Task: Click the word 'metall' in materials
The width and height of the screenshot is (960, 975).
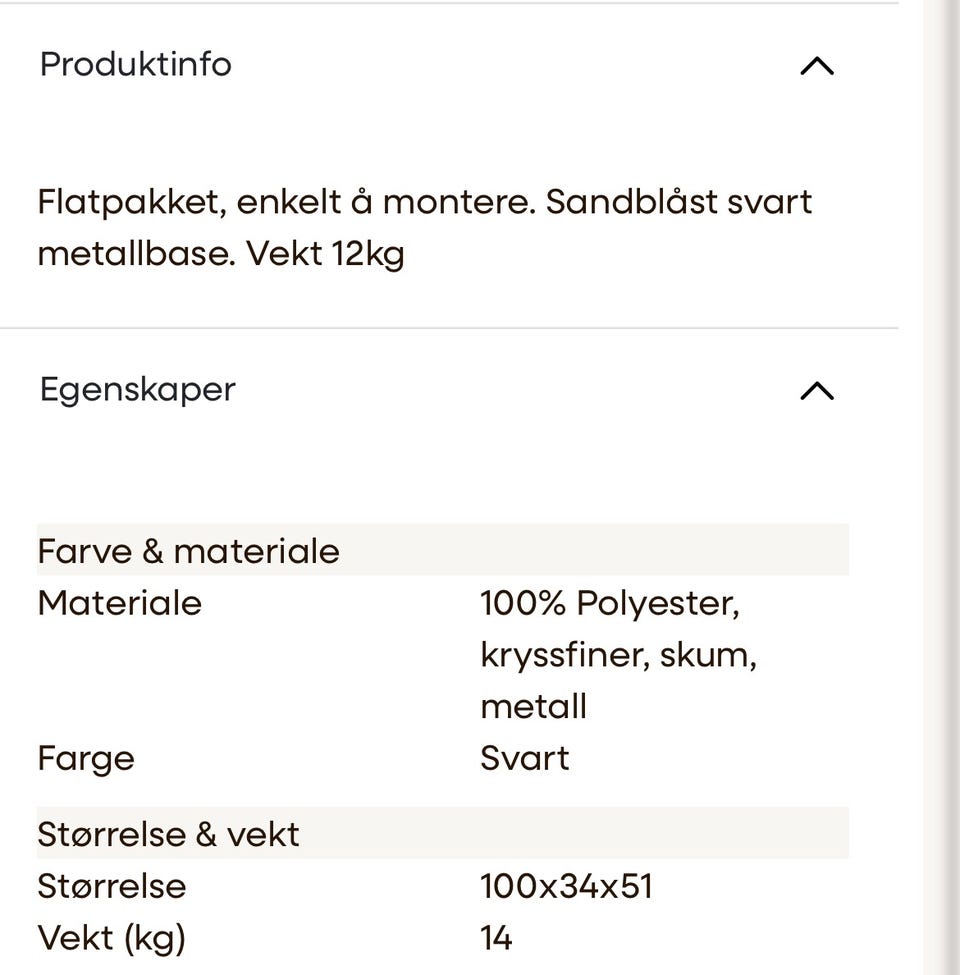Action: (x=533, y=706)
